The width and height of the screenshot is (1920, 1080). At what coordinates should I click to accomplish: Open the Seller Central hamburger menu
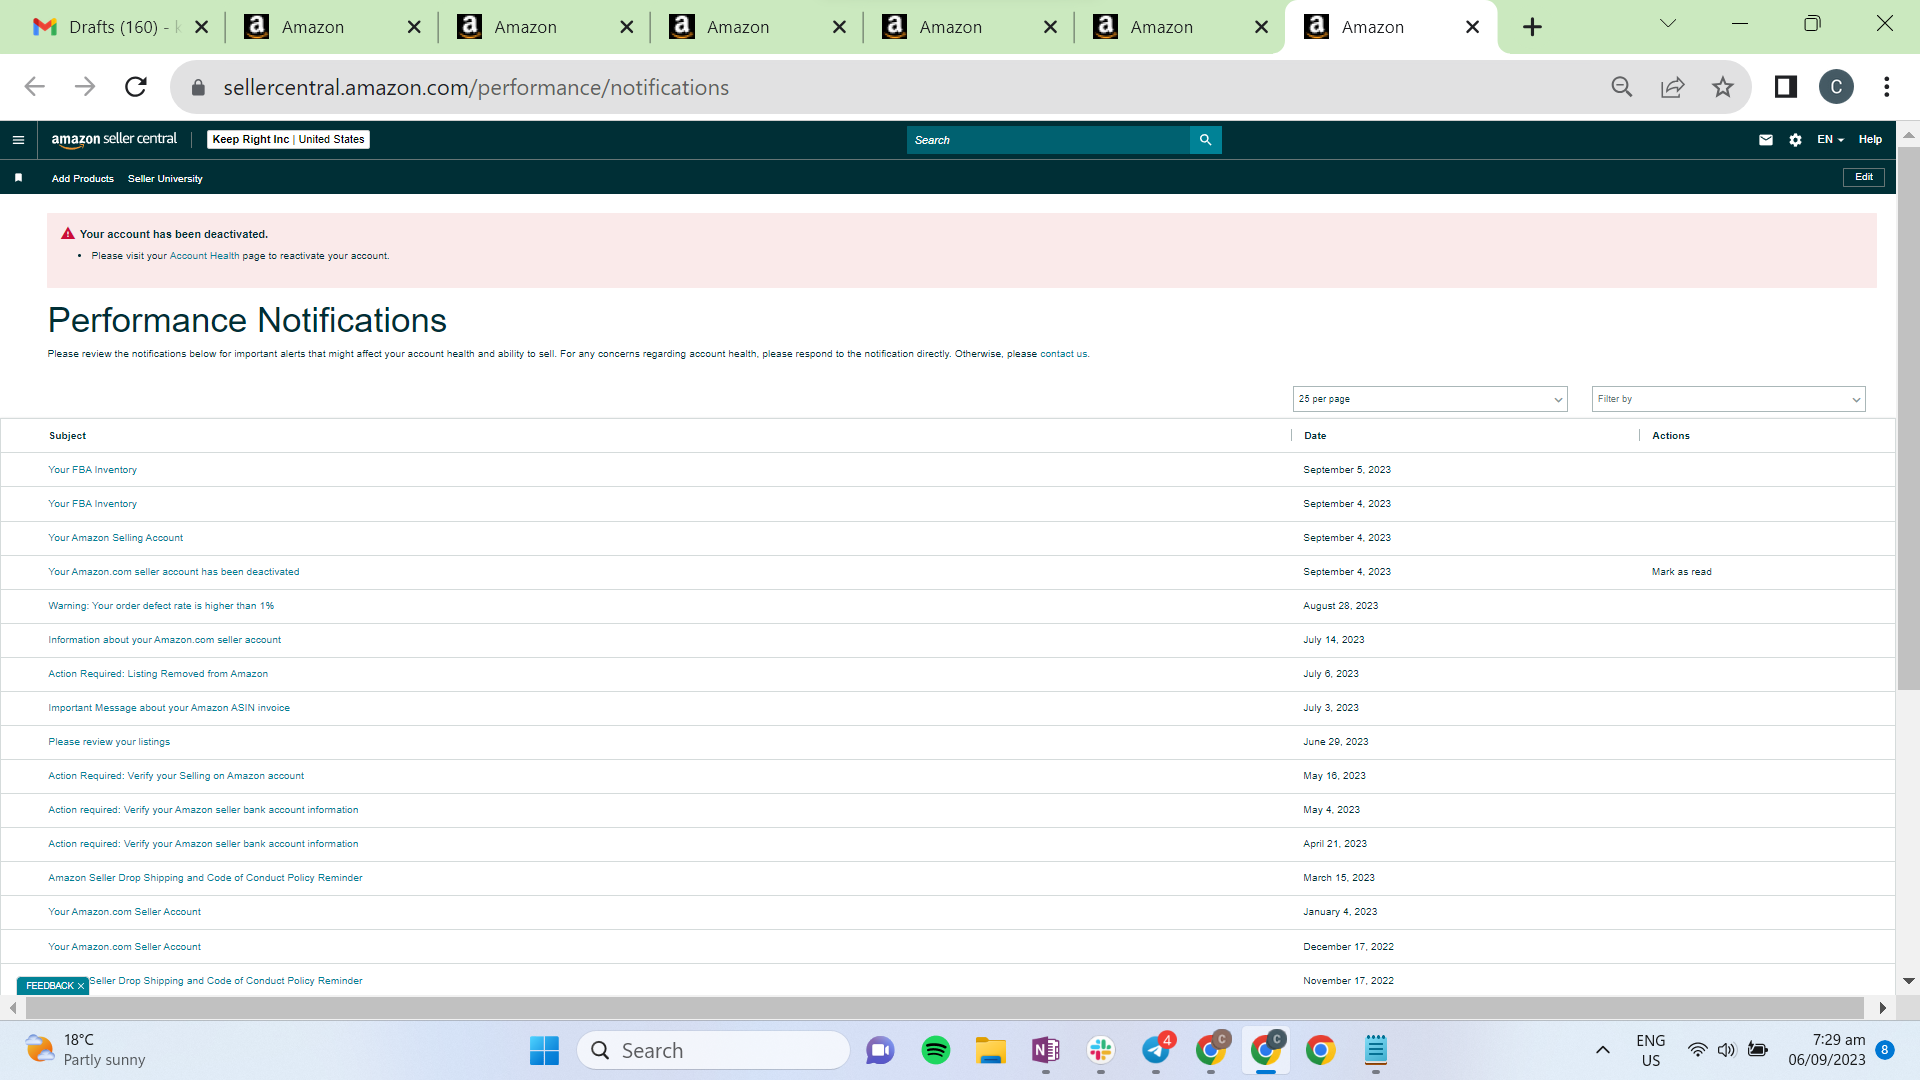(18, 140)
